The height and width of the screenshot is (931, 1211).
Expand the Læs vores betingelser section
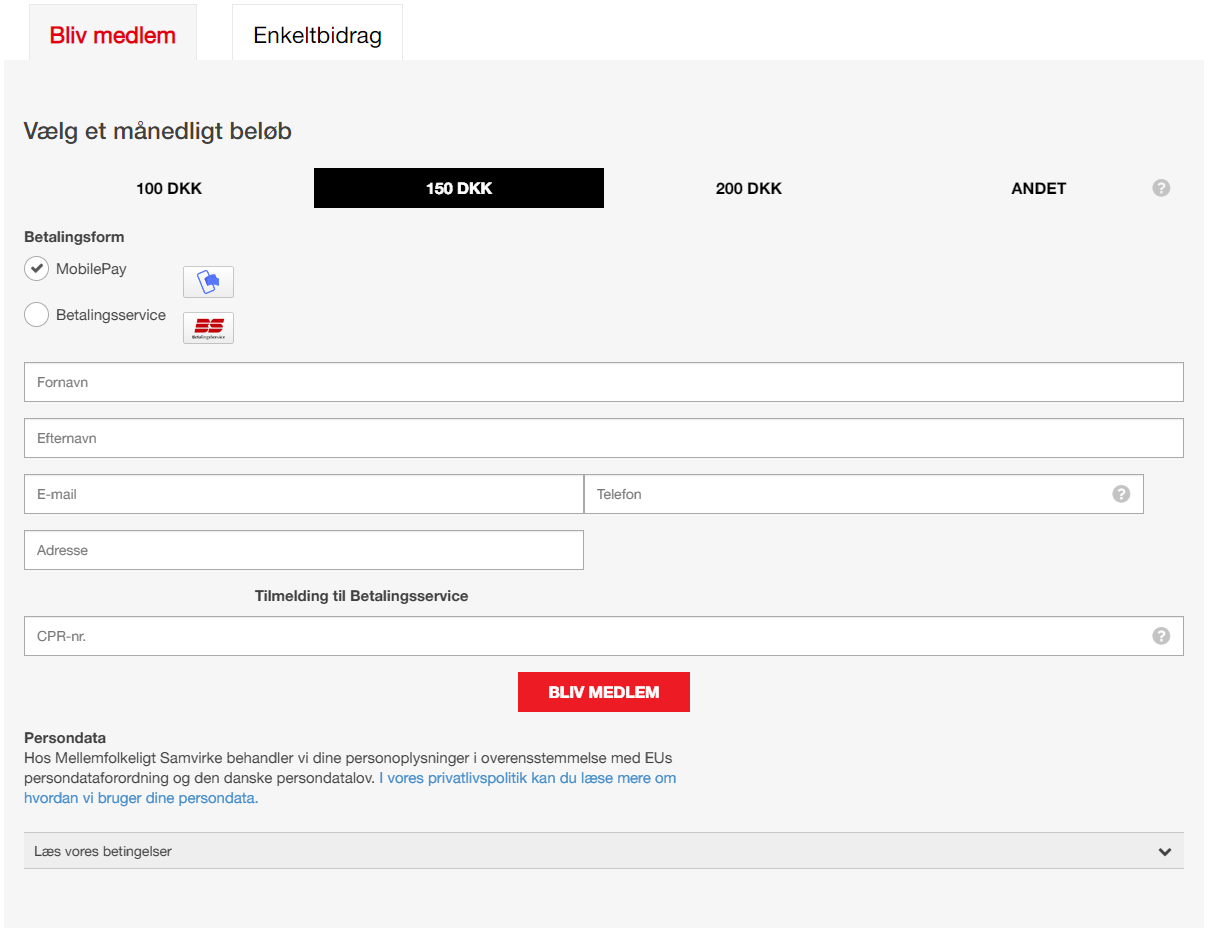(604, 851)
